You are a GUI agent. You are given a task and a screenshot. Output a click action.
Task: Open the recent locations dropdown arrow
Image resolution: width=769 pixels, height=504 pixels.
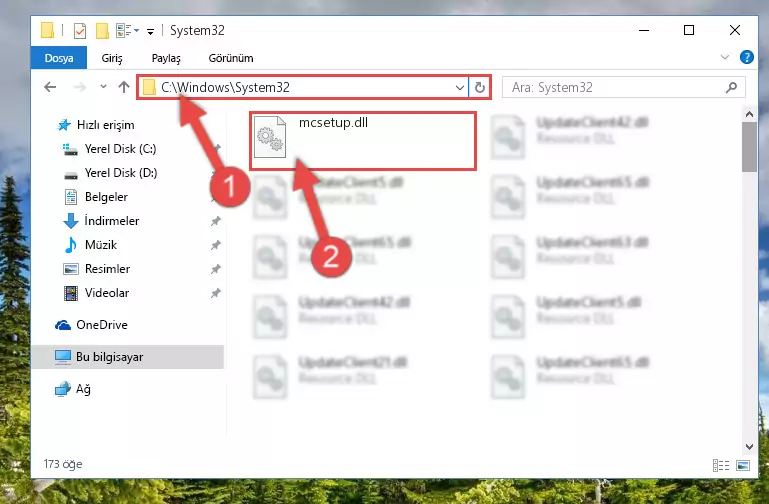(x=103, y=87)
